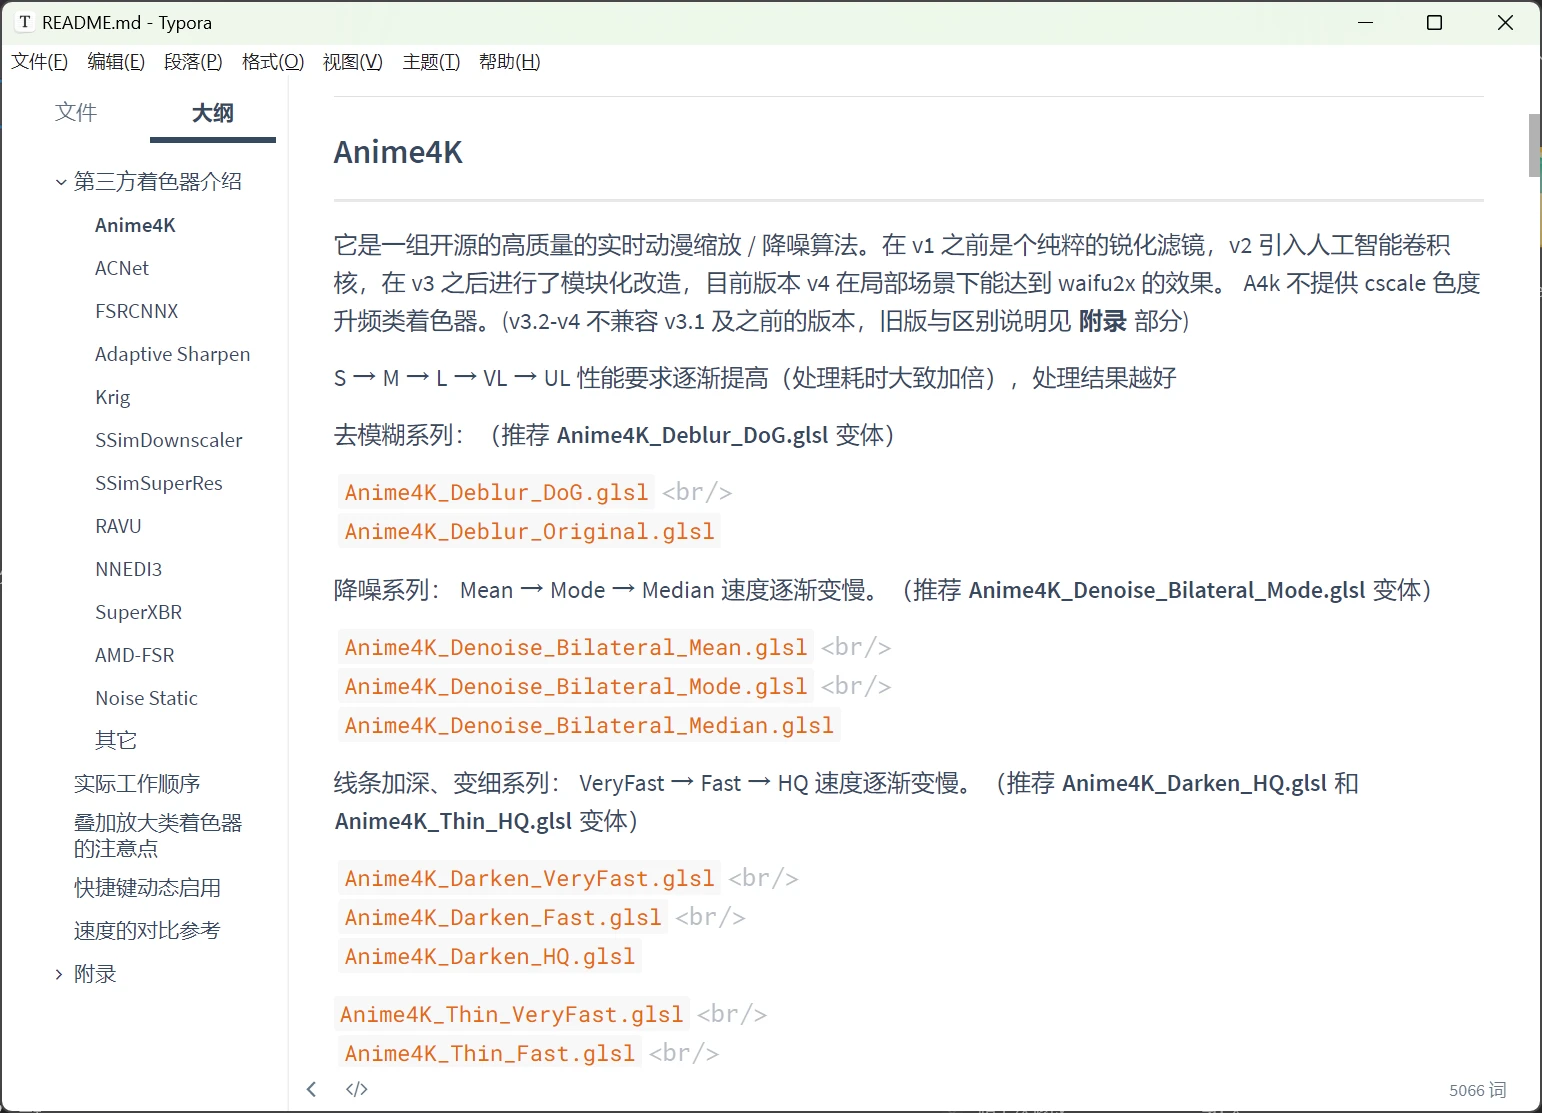Viewport: 1542px width, 1113px height.
Task: Open the 段落(P) menu
Action: coord(193,62)
